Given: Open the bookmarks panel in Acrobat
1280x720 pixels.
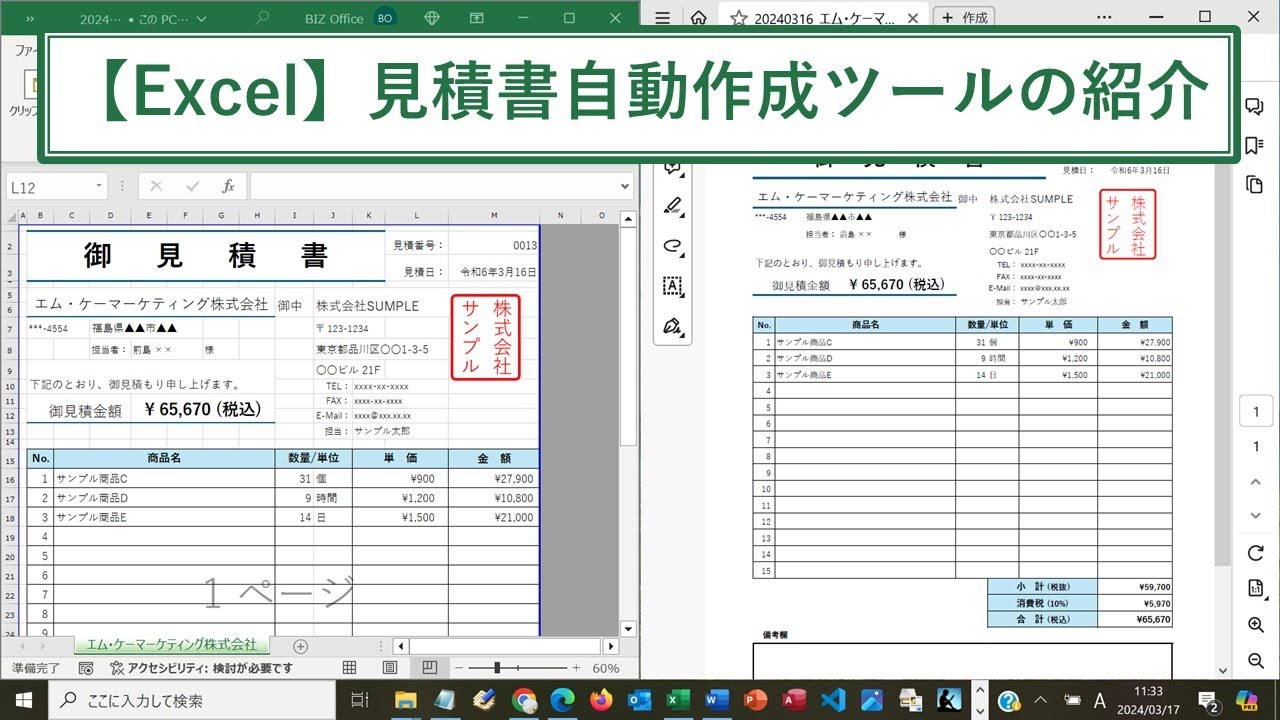Looking at the screenshot, I should 1254,146.
